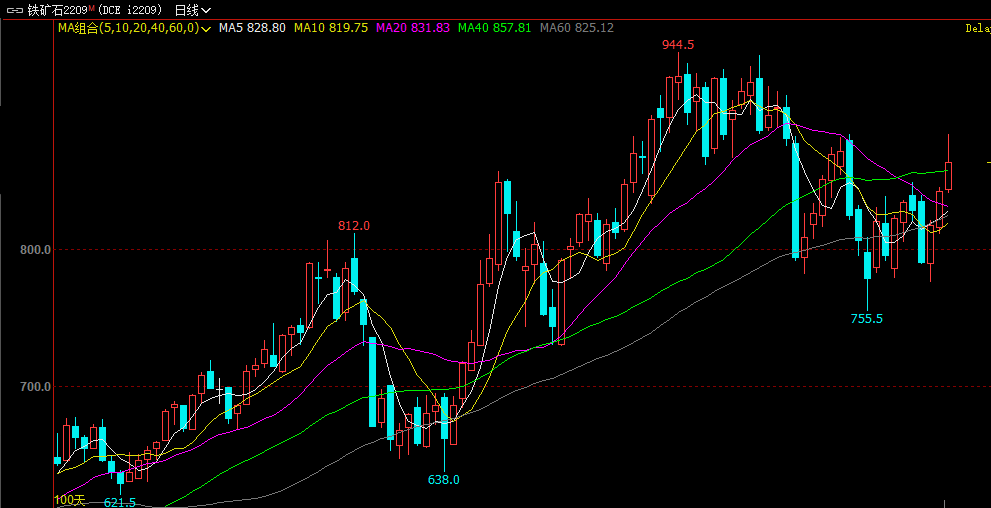The width and height of the screenshot is (991, 508).
Task: Click the 700.0 price axis label
Action: [35, 387]
